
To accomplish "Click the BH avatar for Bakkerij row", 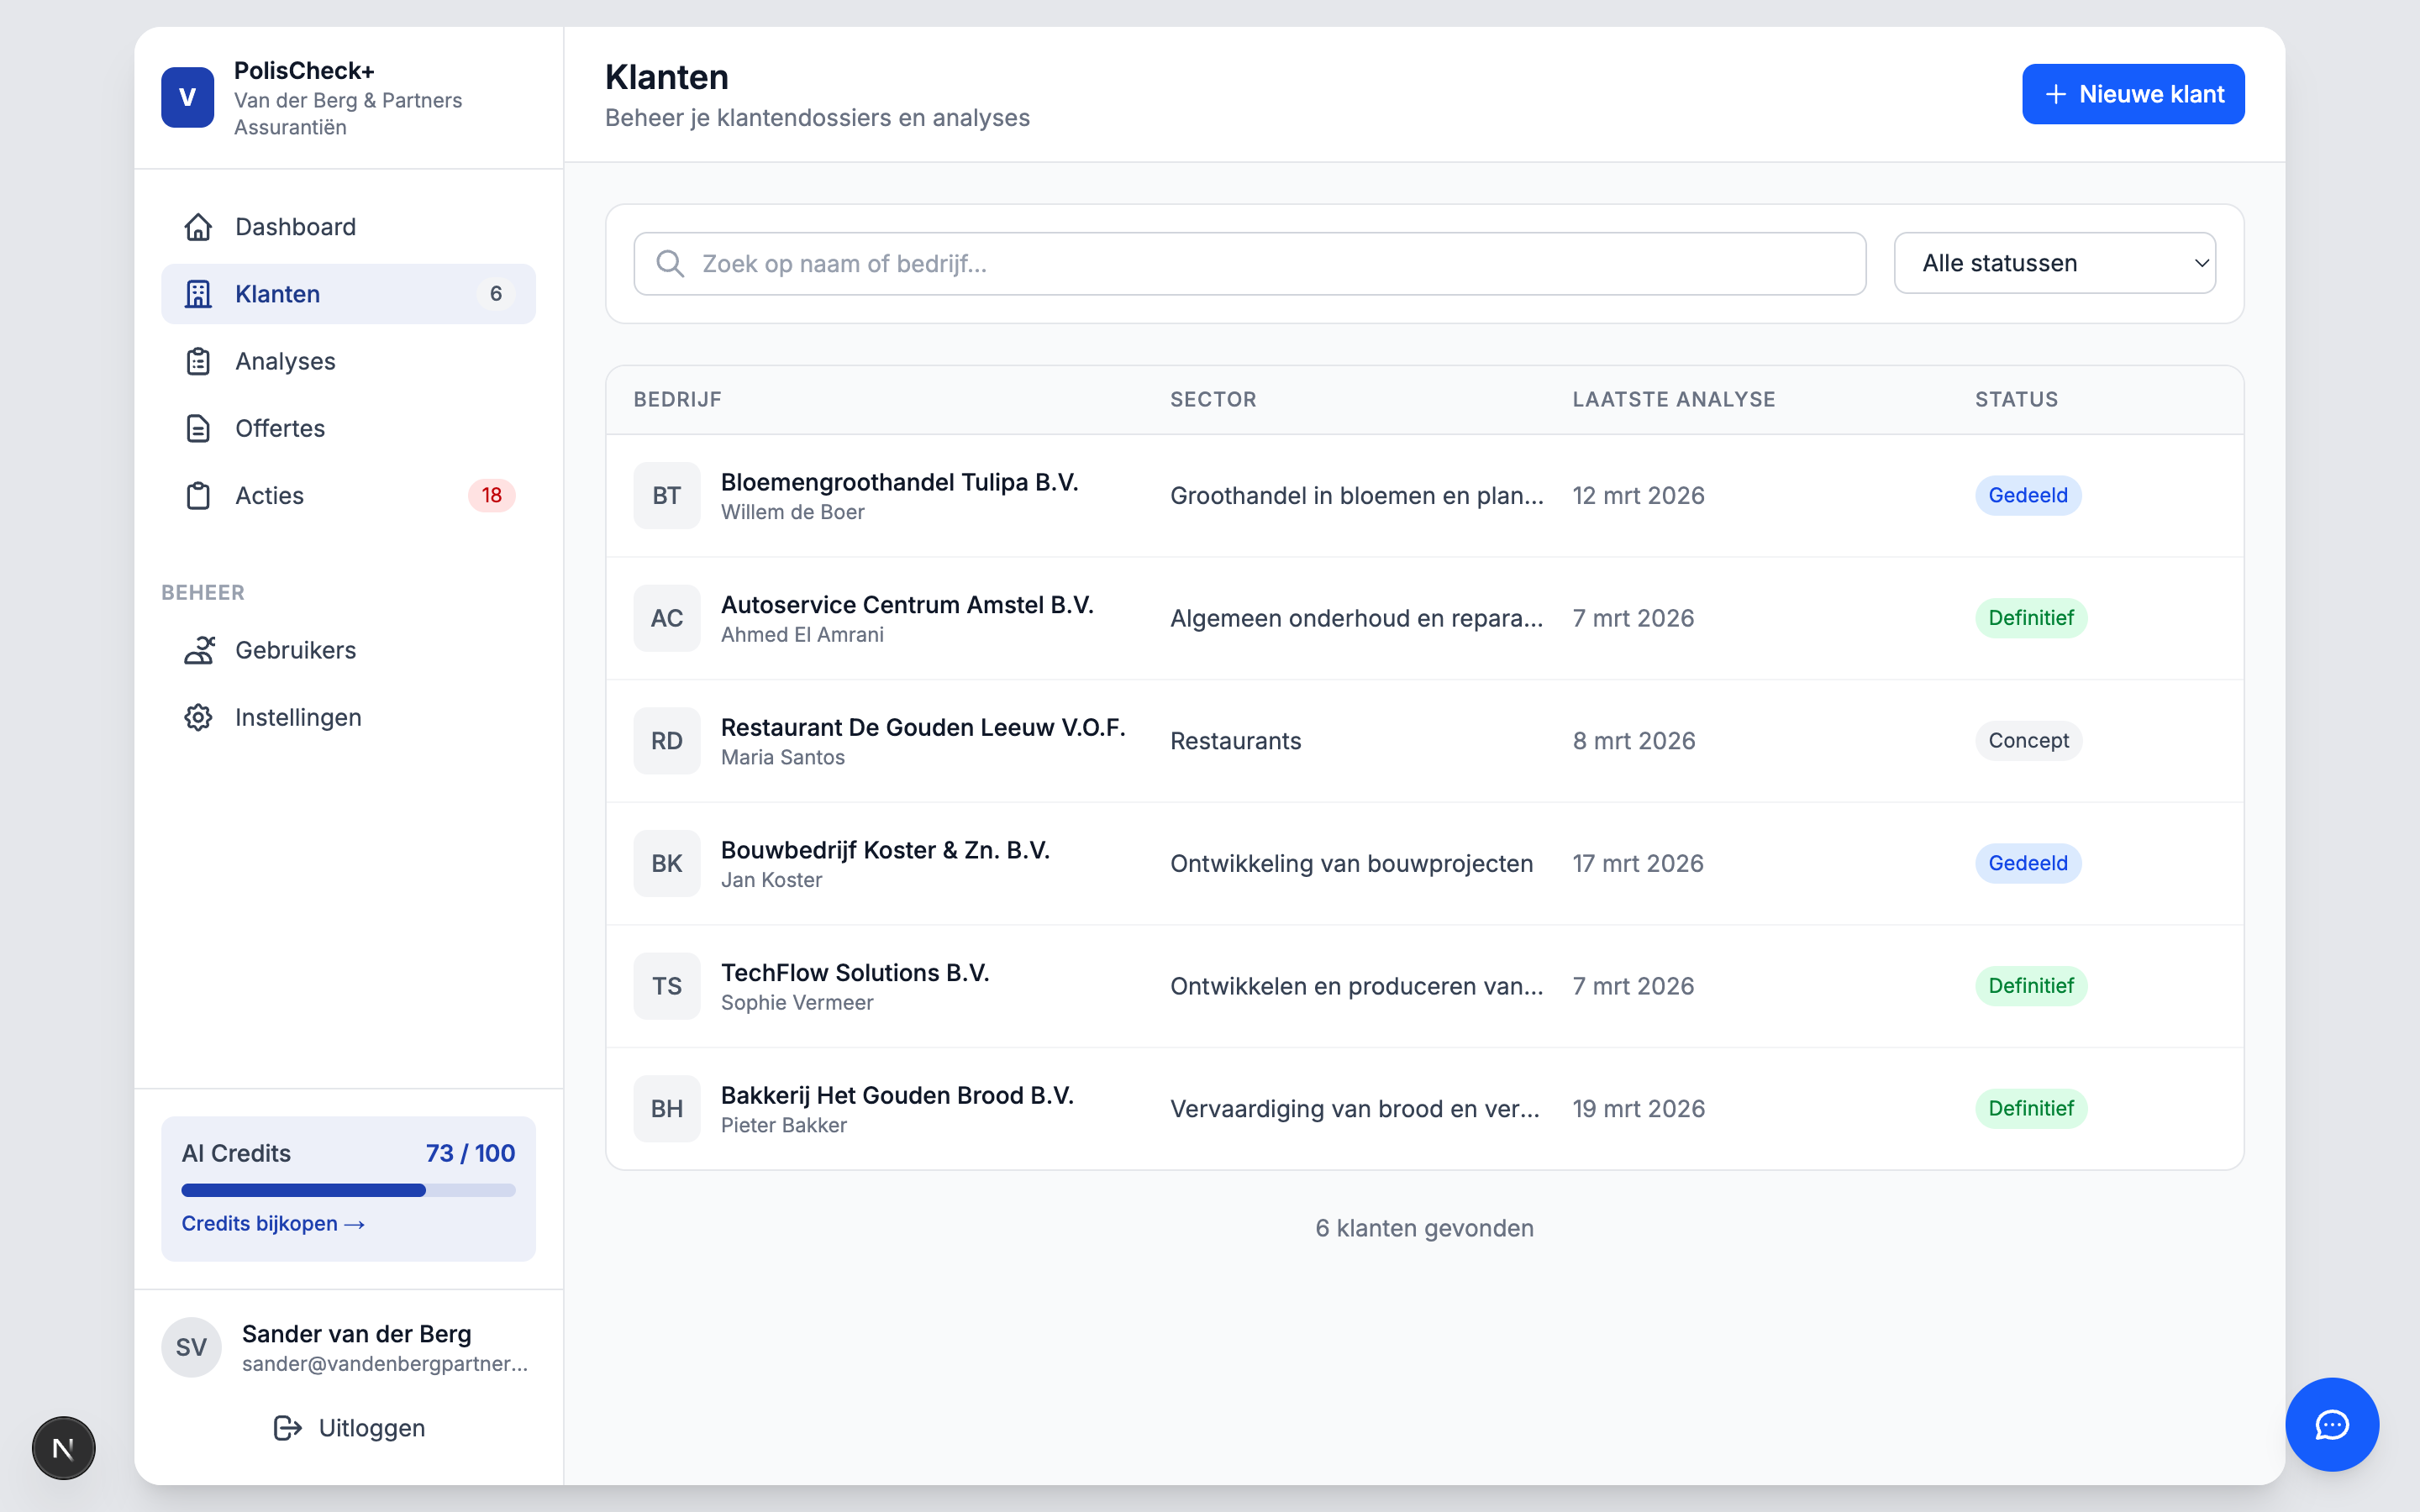I will tap(667, 1109).
